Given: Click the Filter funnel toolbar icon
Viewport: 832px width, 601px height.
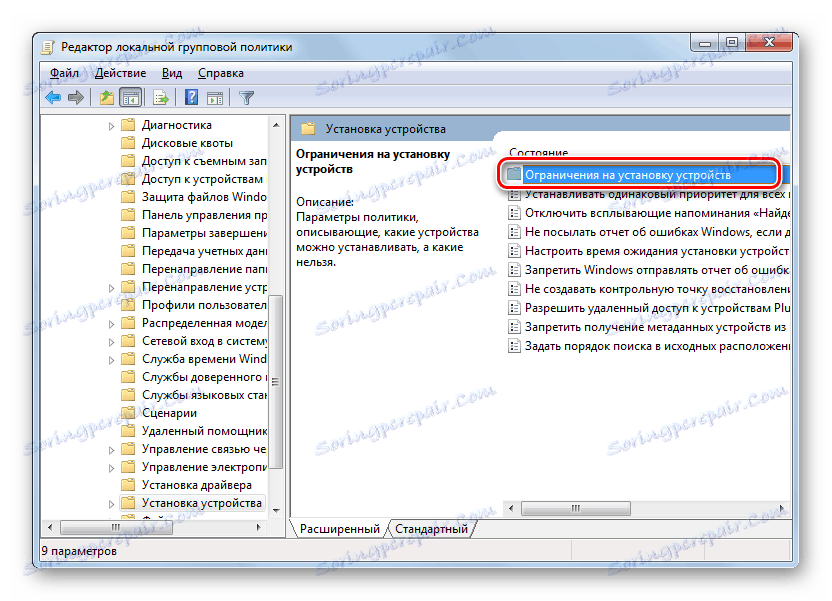Looking at the screenshot, I should tap(246, 98).
